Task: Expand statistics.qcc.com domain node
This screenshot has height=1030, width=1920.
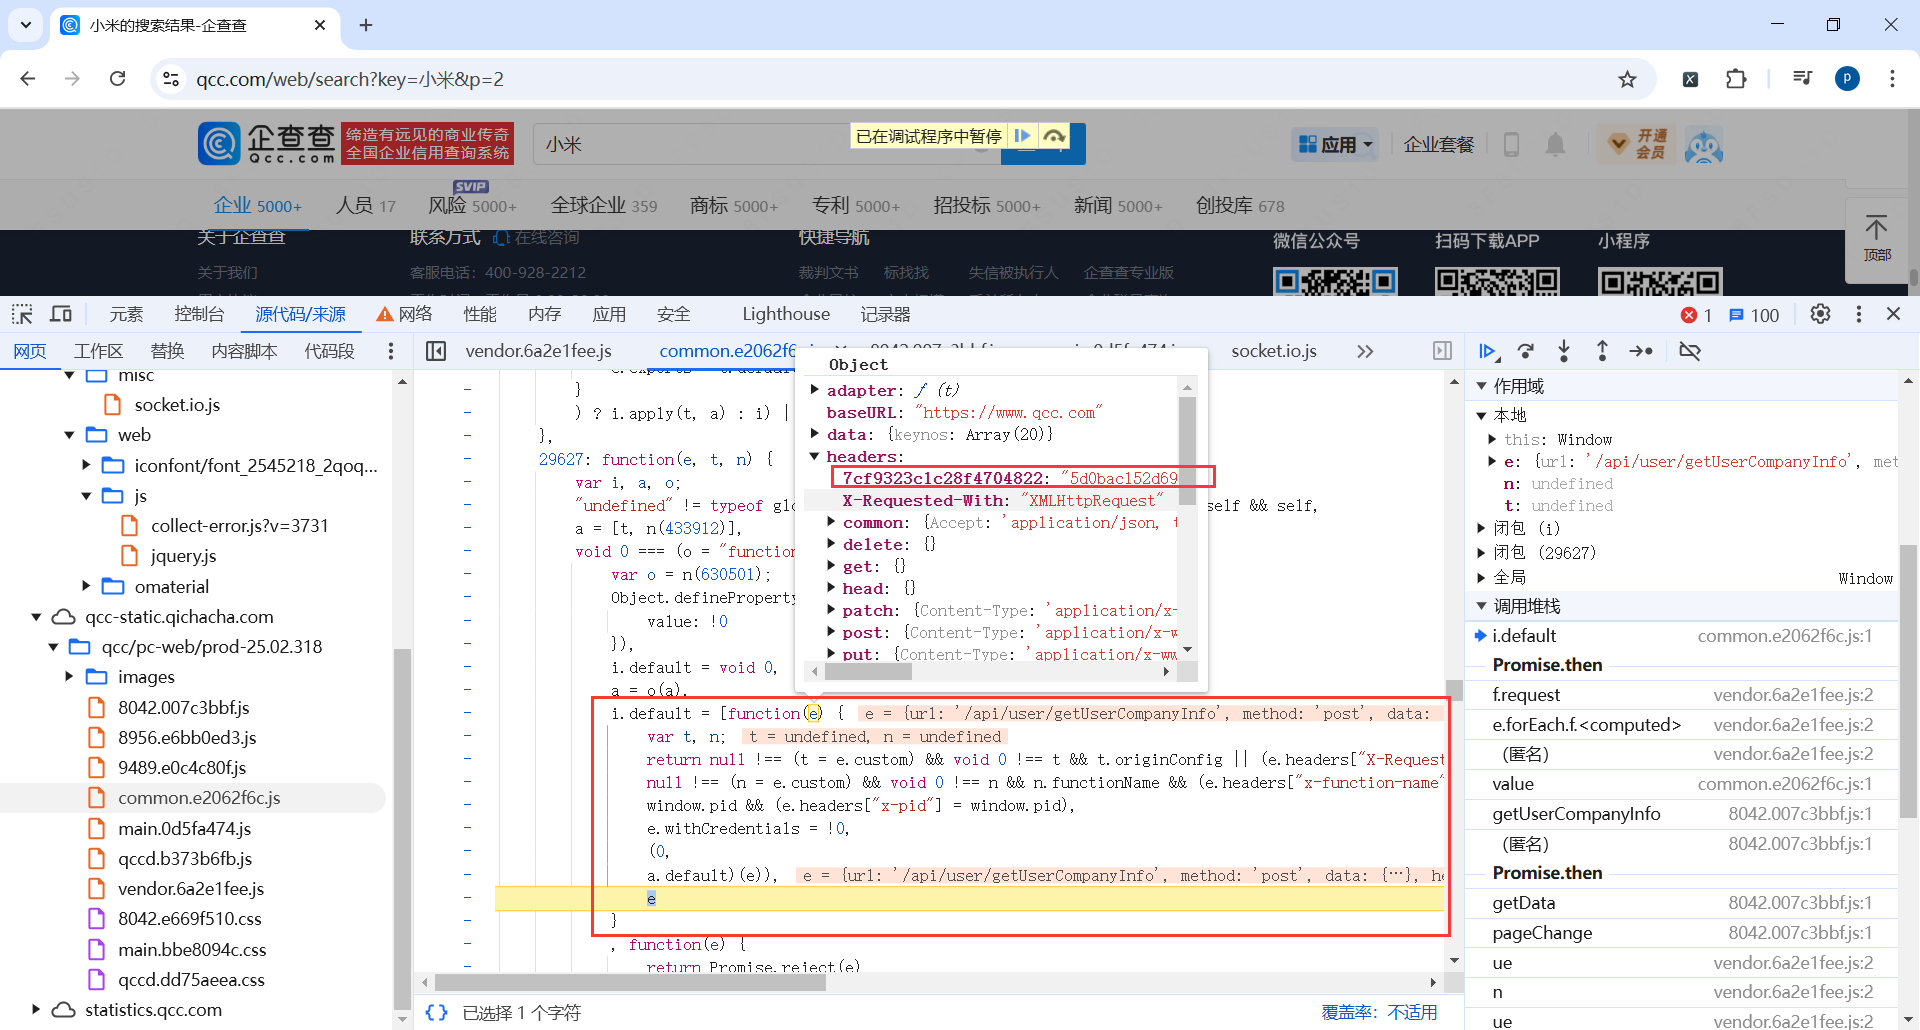Action: (36, 1010)
